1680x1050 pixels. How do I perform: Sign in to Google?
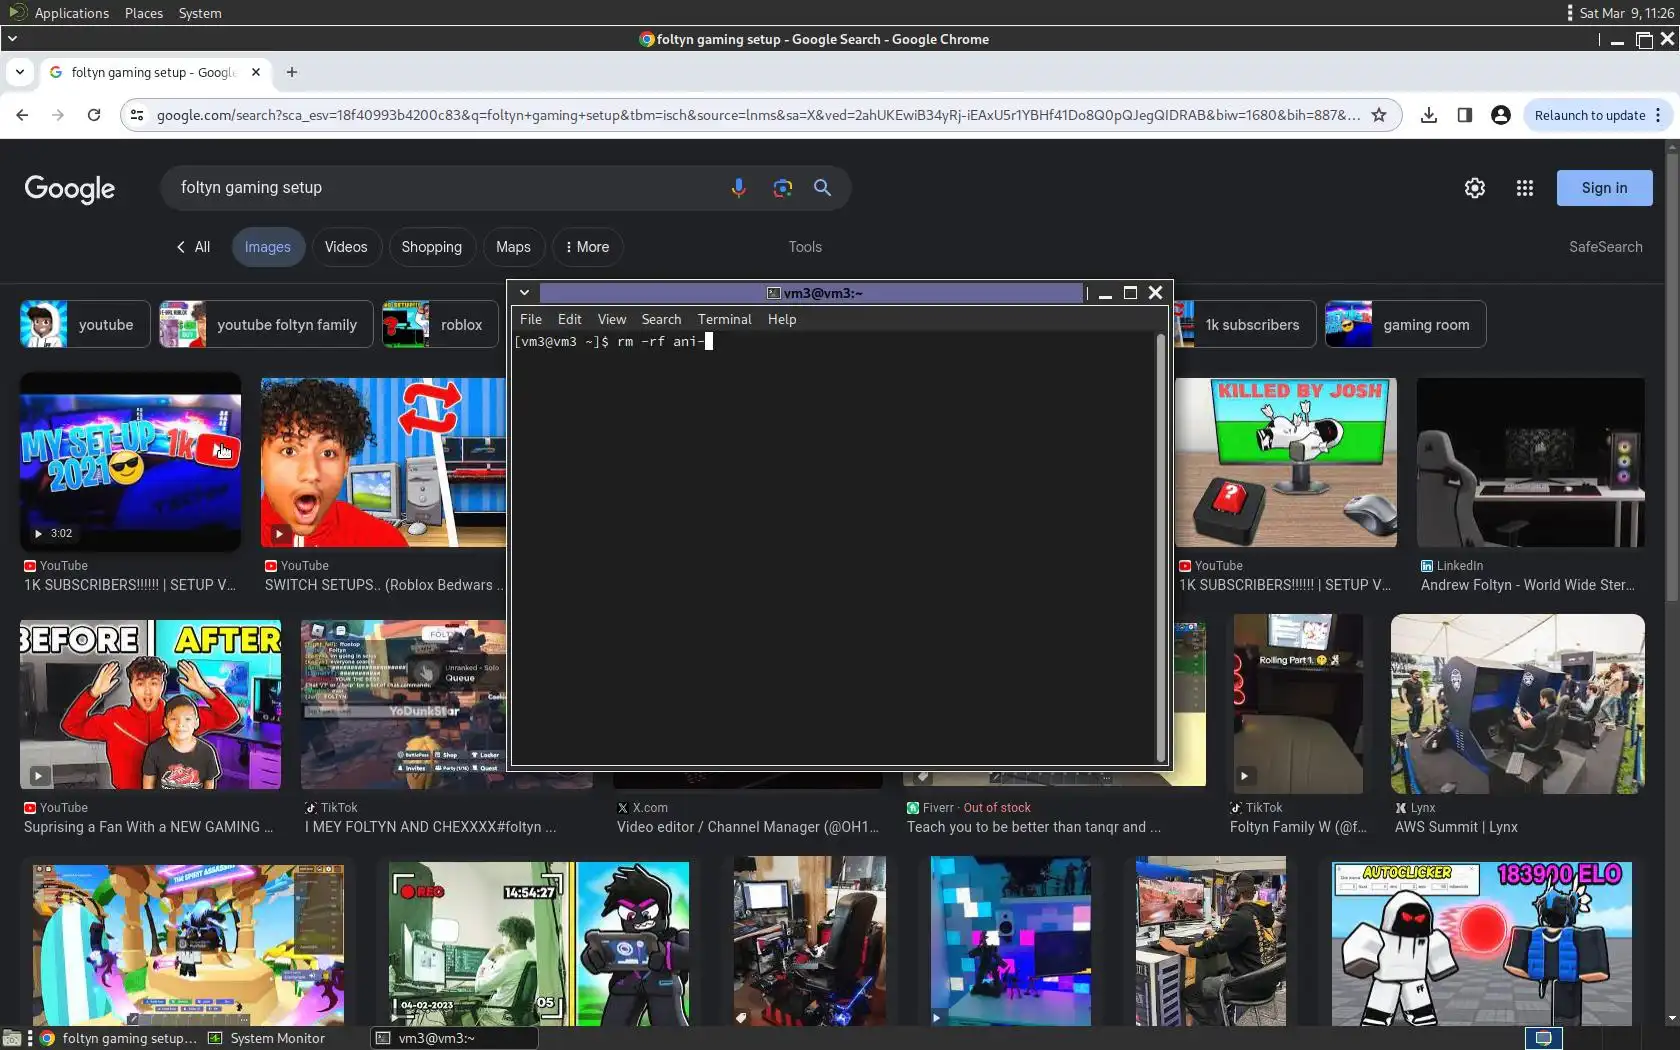(1604, 188)
